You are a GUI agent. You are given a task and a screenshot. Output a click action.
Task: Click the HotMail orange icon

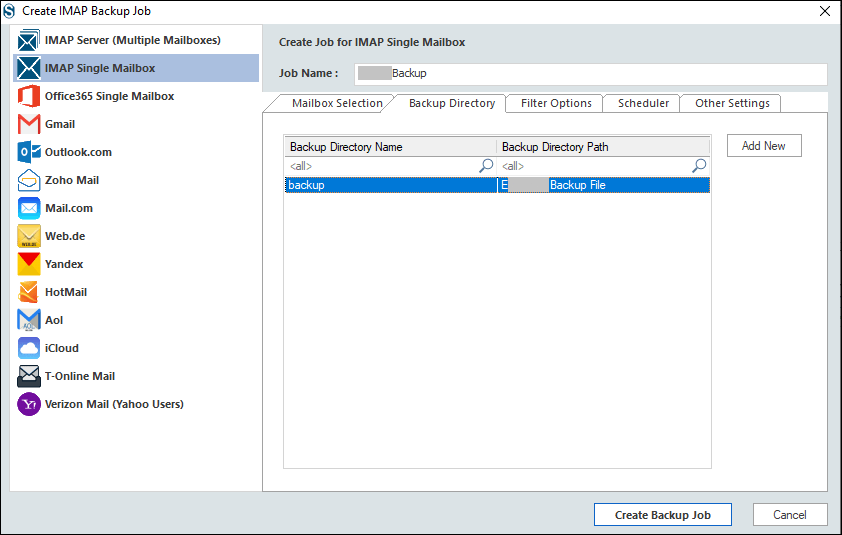click(28, 292)
